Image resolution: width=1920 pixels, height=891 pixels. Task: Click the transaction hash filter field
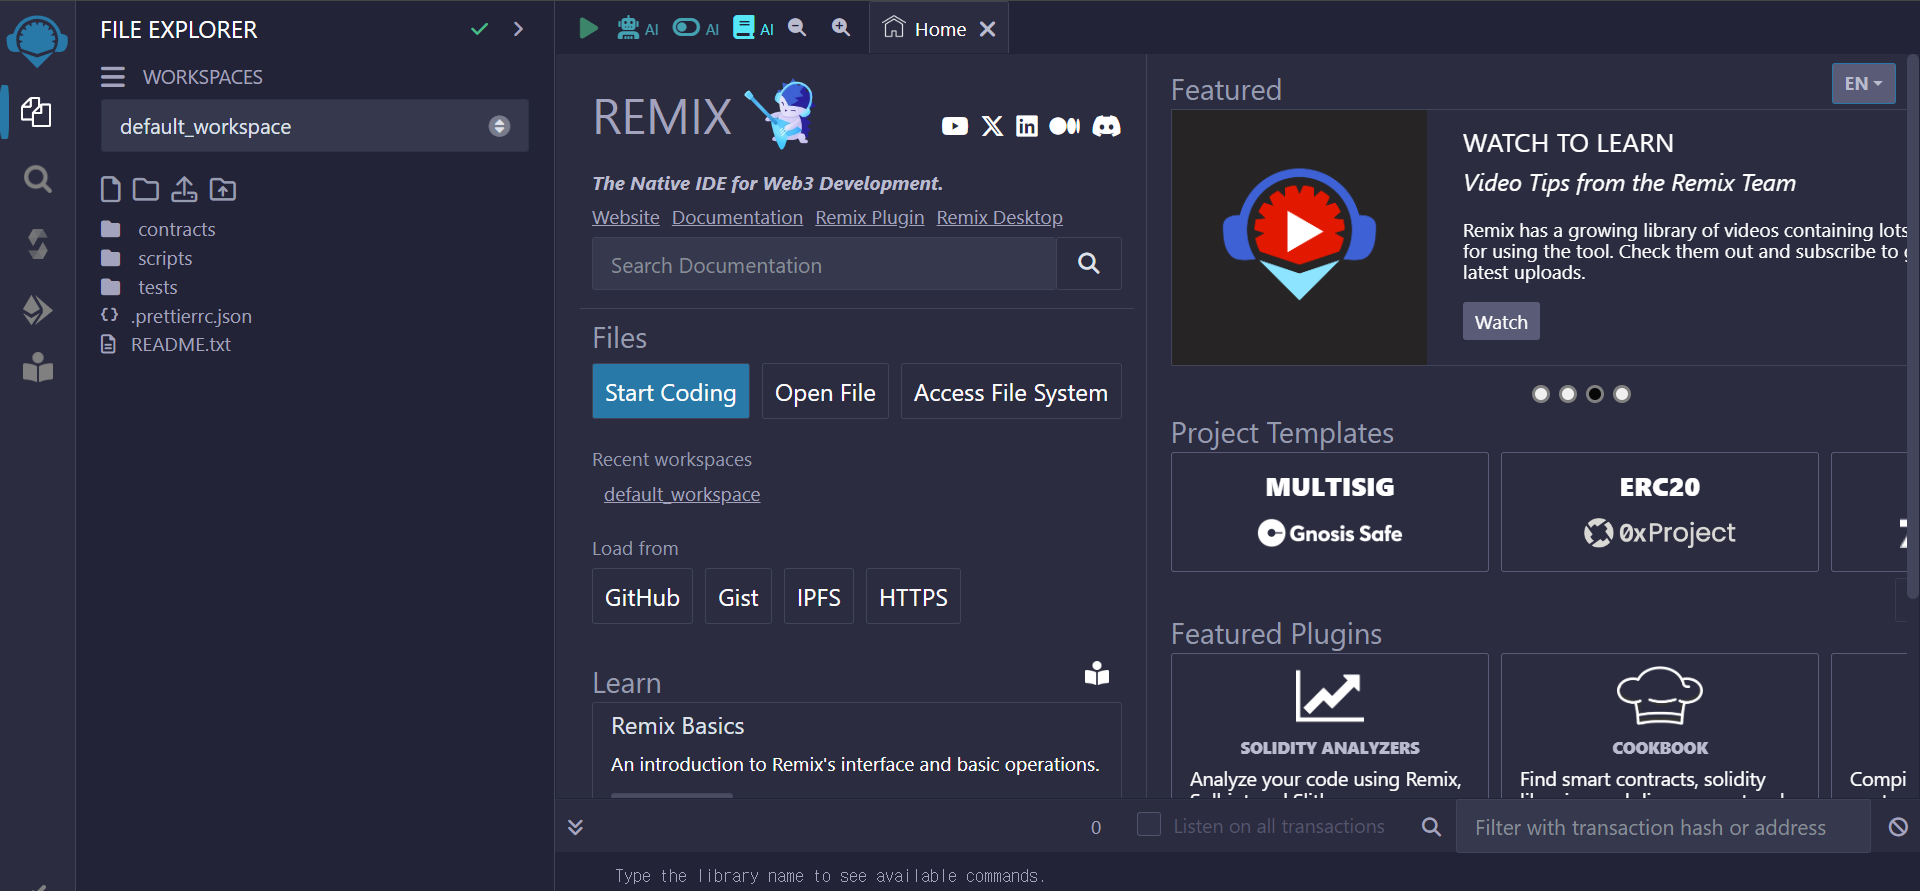point(1663,827)
